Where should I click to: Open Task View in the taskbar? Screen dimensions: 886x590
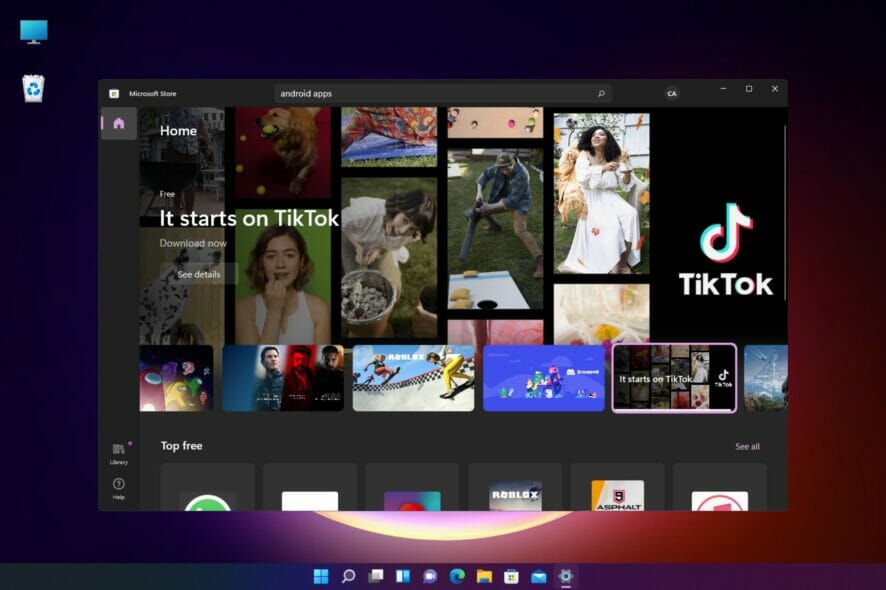pyautogui.click(x=376, y=576)
